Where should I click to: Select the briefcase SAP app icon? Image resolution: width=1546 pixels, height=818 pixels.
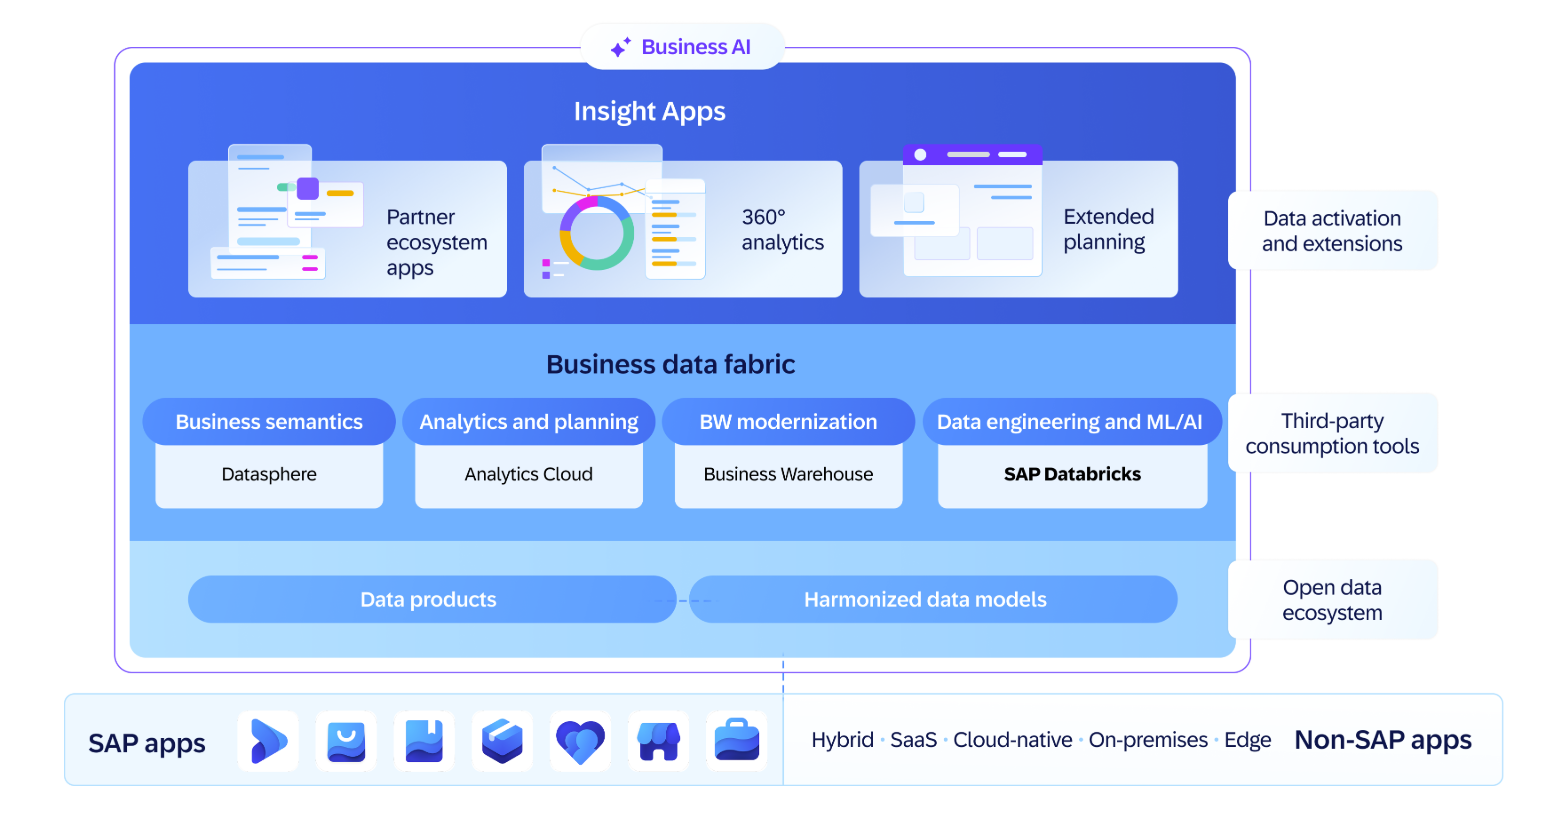pos(735,741)
